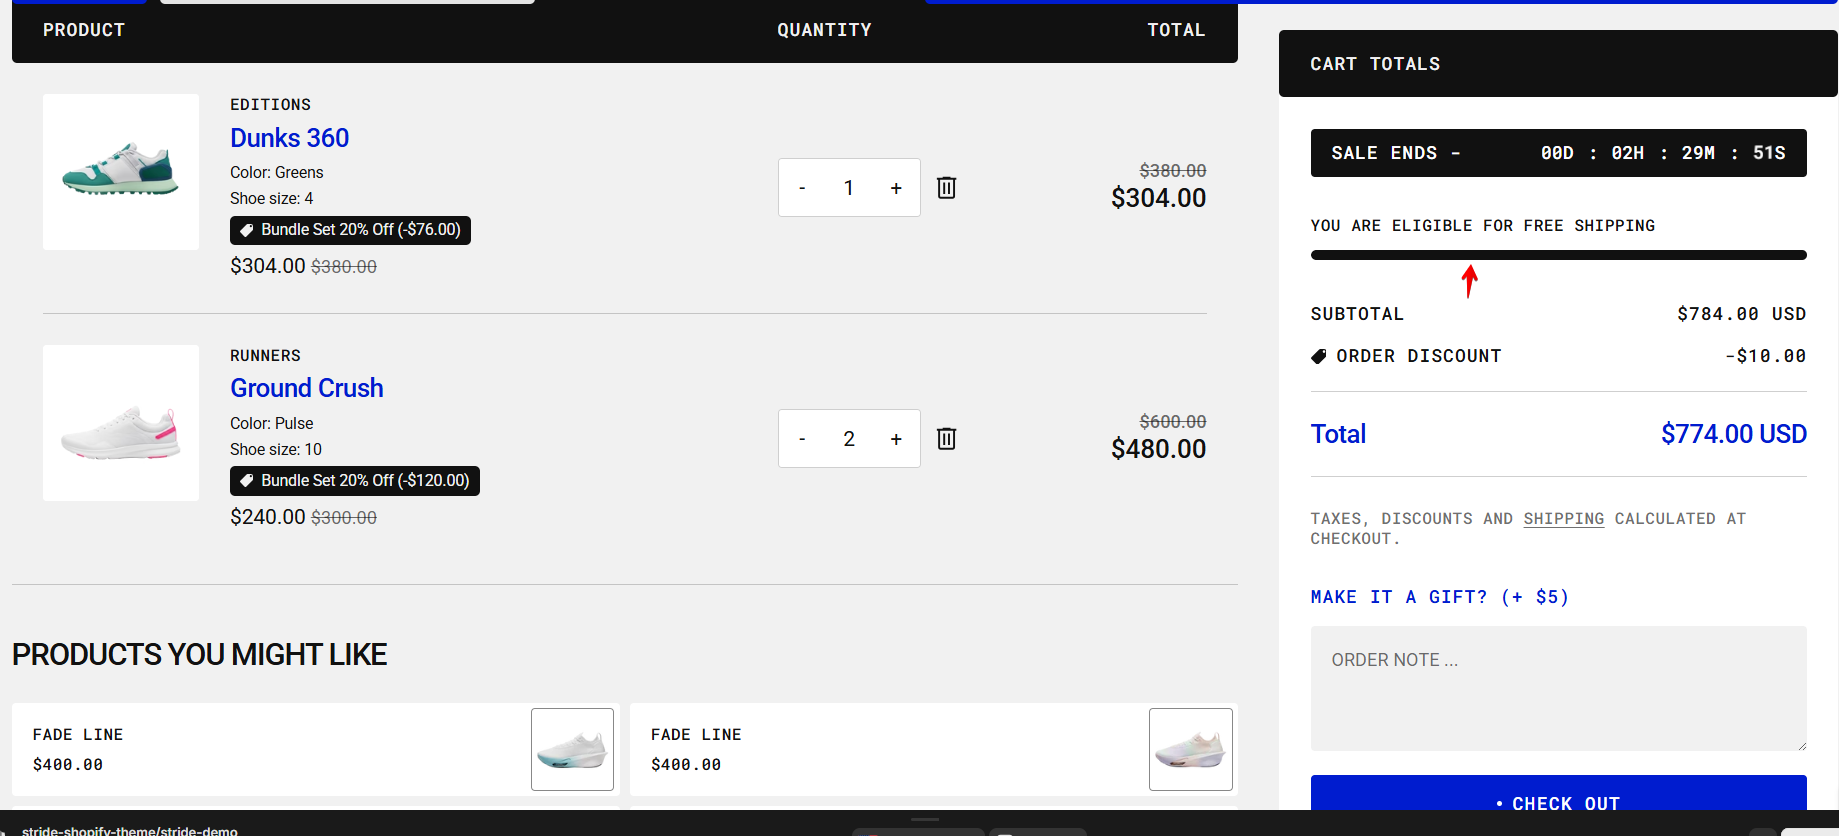Decrease Dunks 360 quantity with minus
Viewport: 1839px width, 836px height.
coord(802,188)
